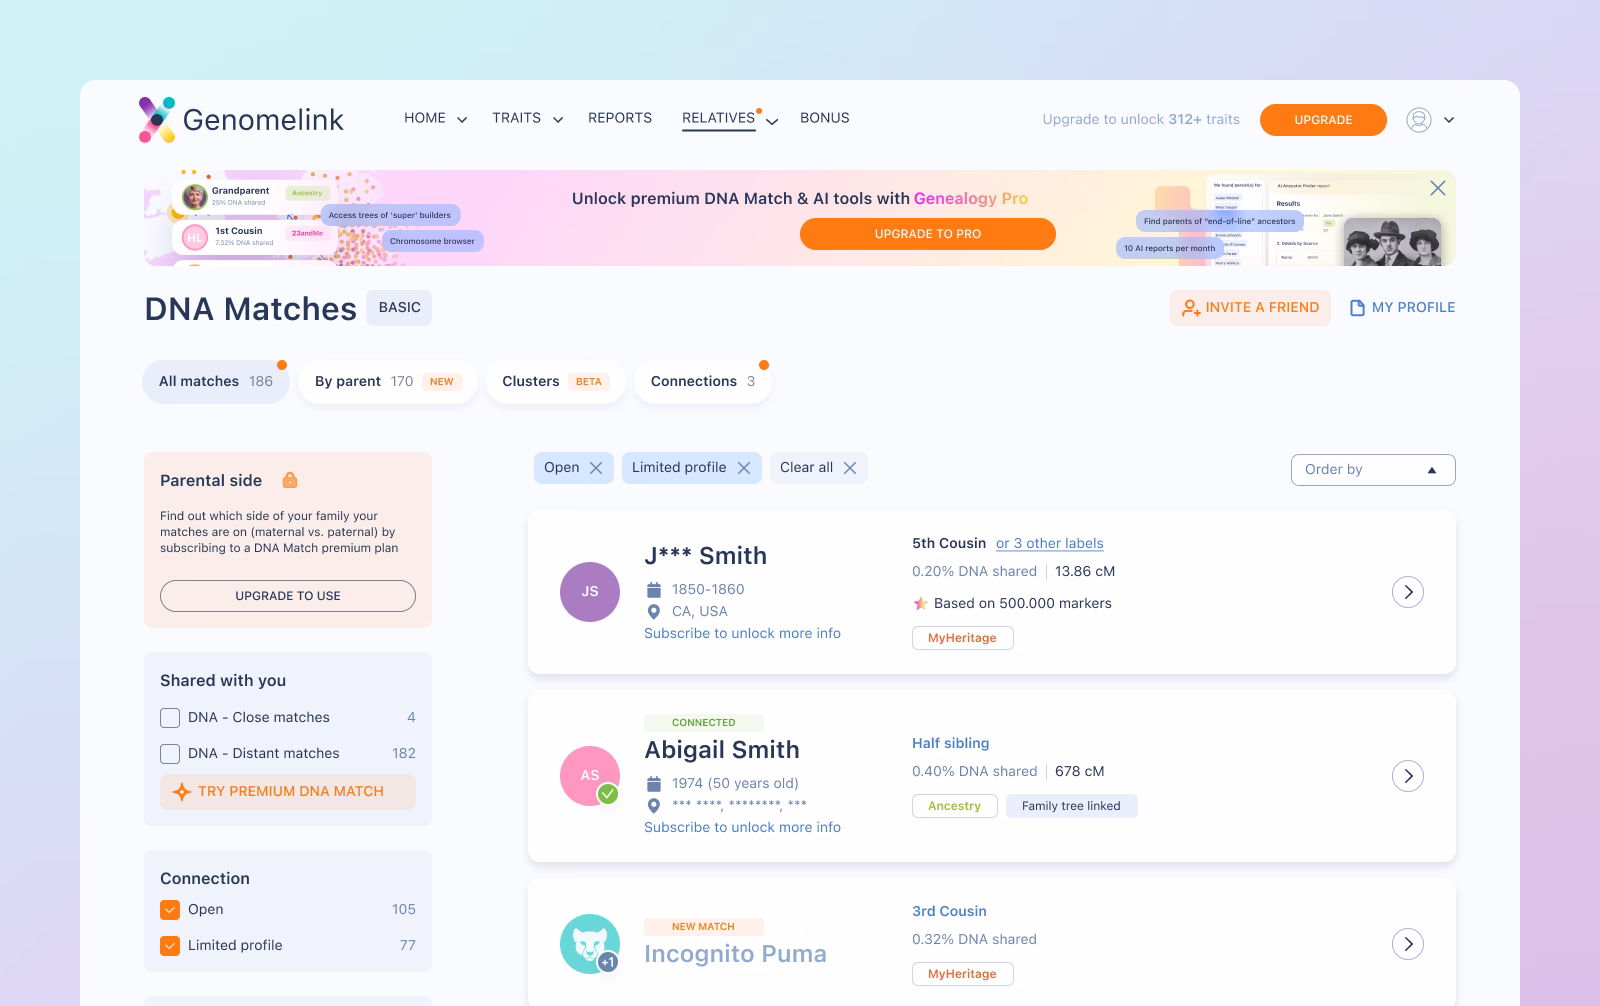Click the AS avatar for Abigail Smith
The width and height of the screenshot is (1600, 1006).
tap(590, 776)
